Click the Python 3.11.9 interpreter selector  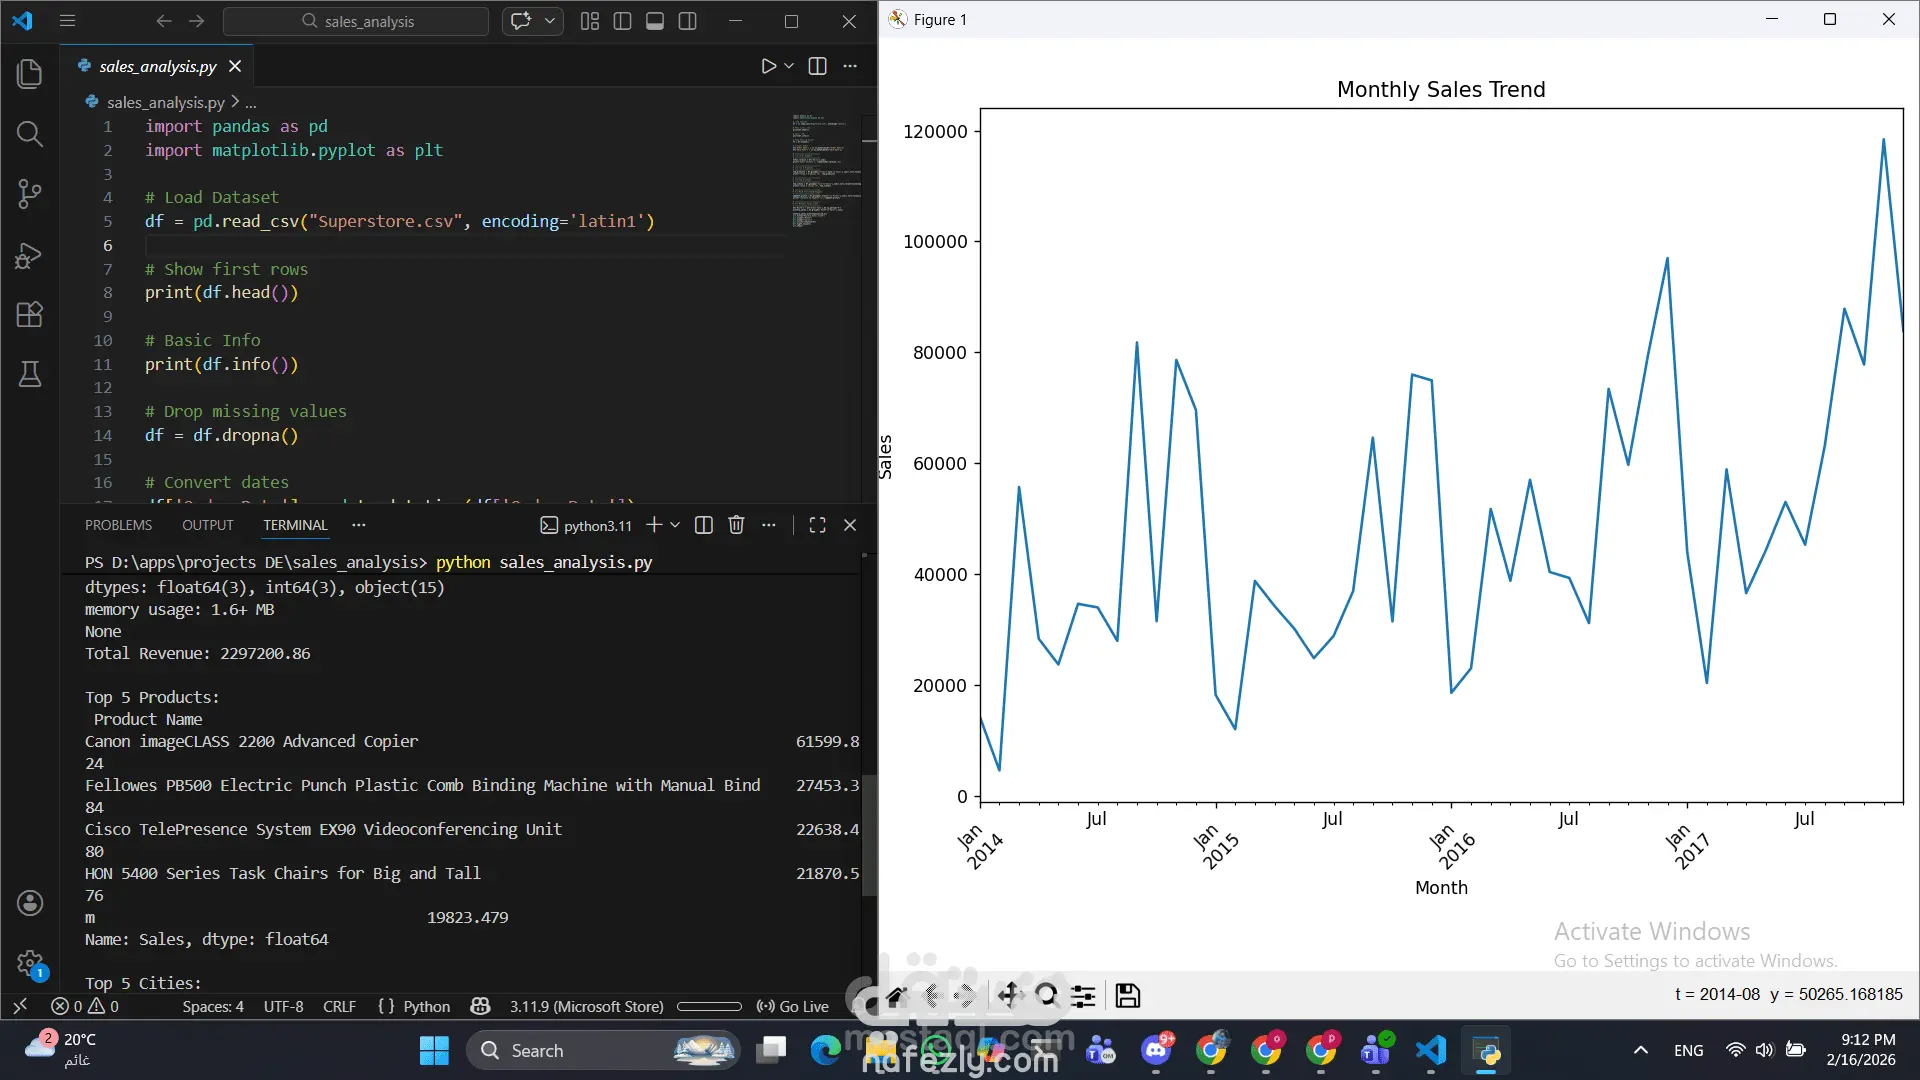(x=586, y=1006)
